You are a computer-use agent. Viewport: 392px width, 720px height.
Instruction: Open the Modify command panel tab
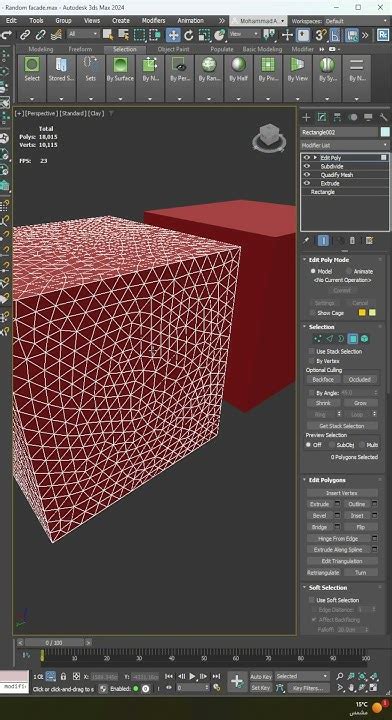coord(322,118)
